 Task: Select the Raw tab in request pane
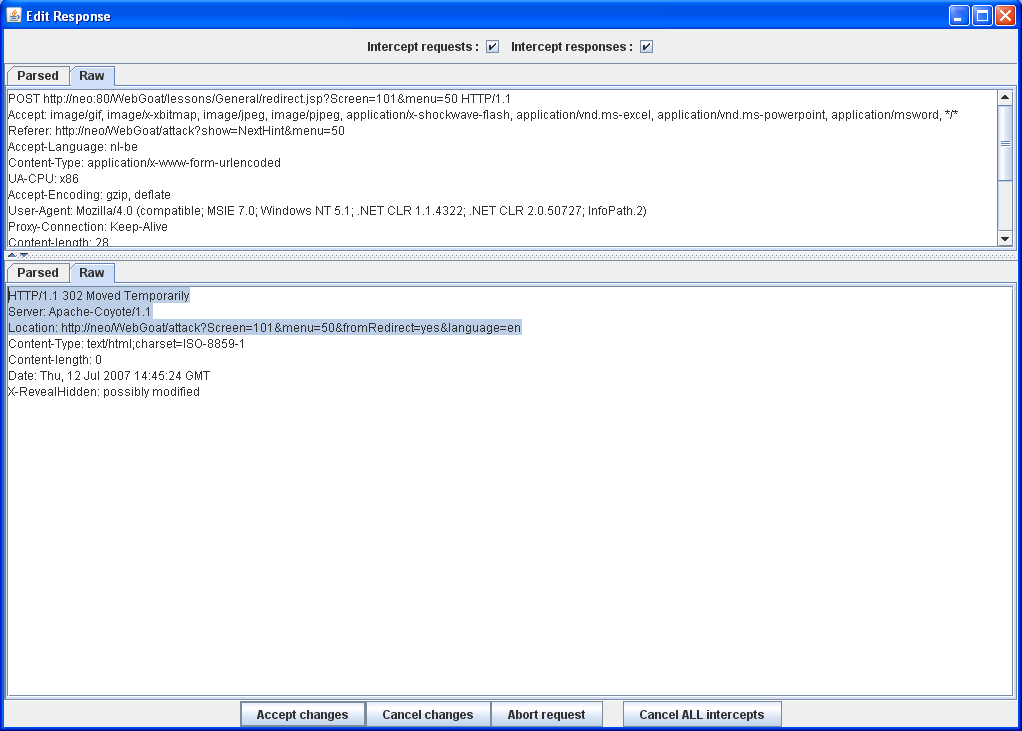[92, 76]
